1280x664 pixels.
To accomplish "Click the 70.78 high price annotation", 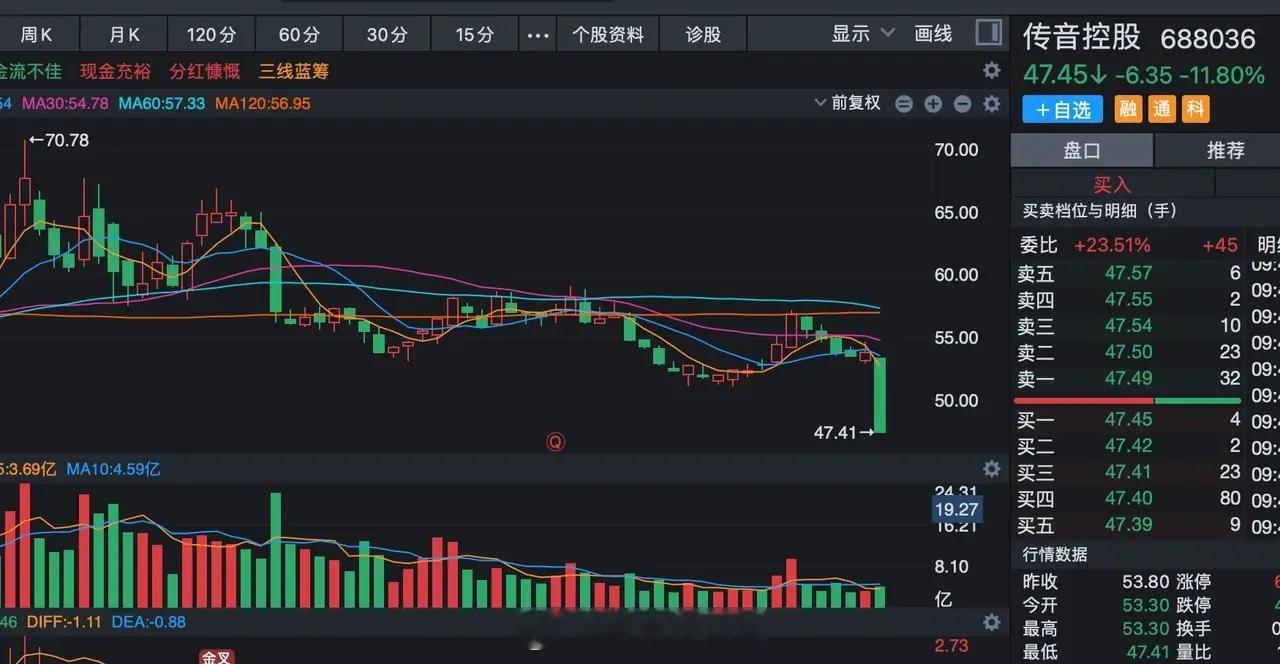I will [59, 140].
